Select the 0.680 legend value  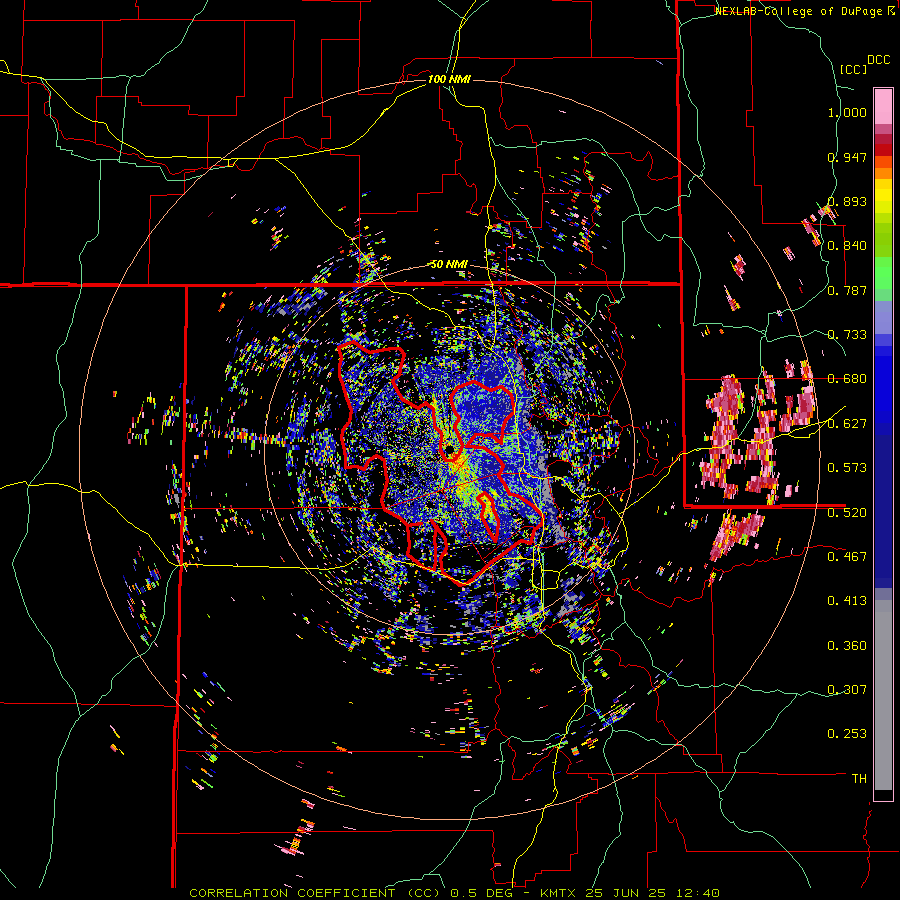click(847, 379)
